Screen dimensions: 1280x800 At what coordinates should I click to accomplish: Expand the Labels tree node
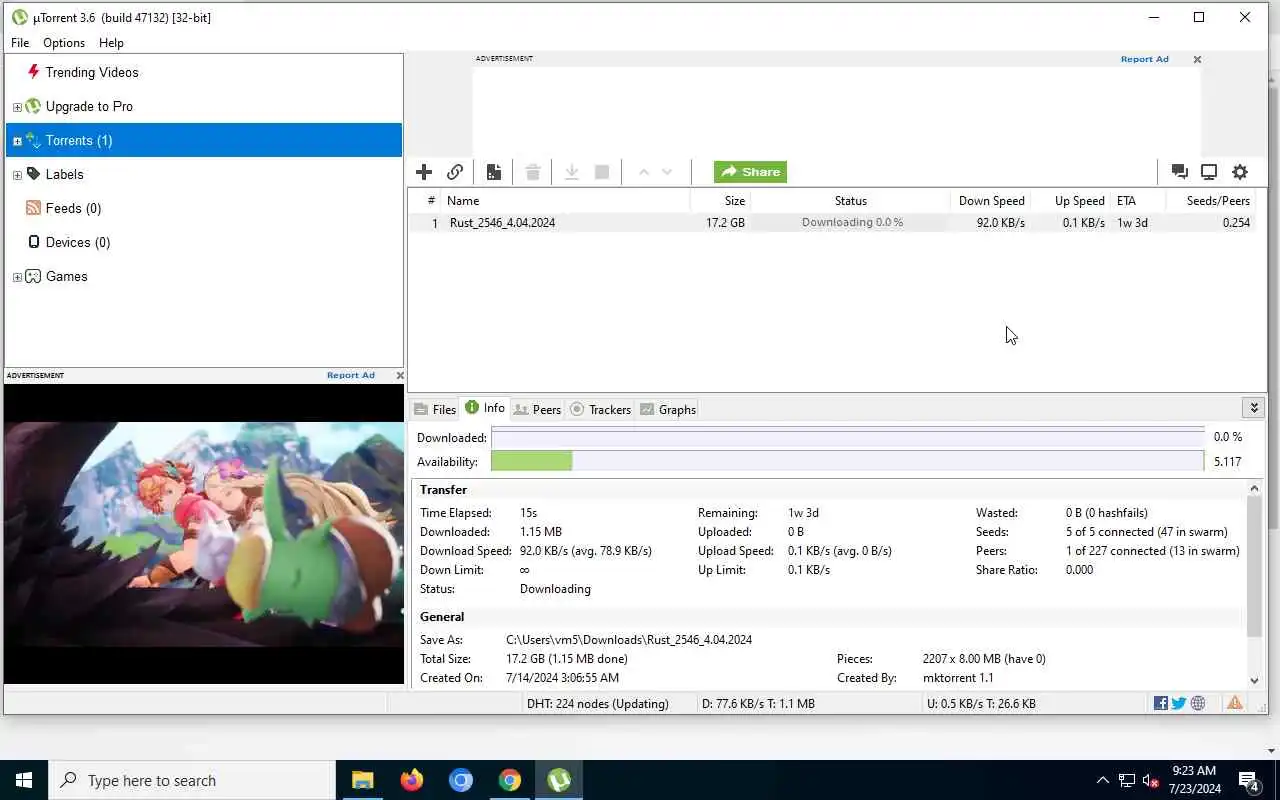coord(17,175)
